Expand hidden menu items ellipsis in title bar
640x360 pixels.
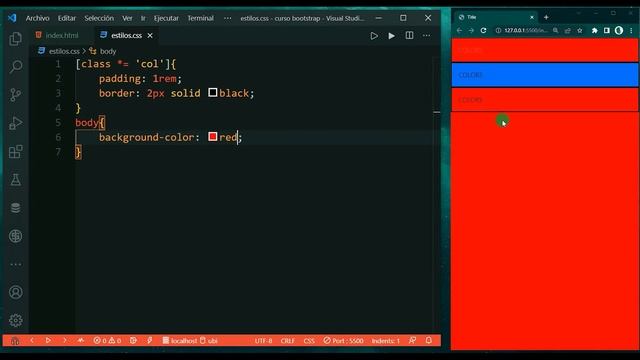(x=227, y=18)
